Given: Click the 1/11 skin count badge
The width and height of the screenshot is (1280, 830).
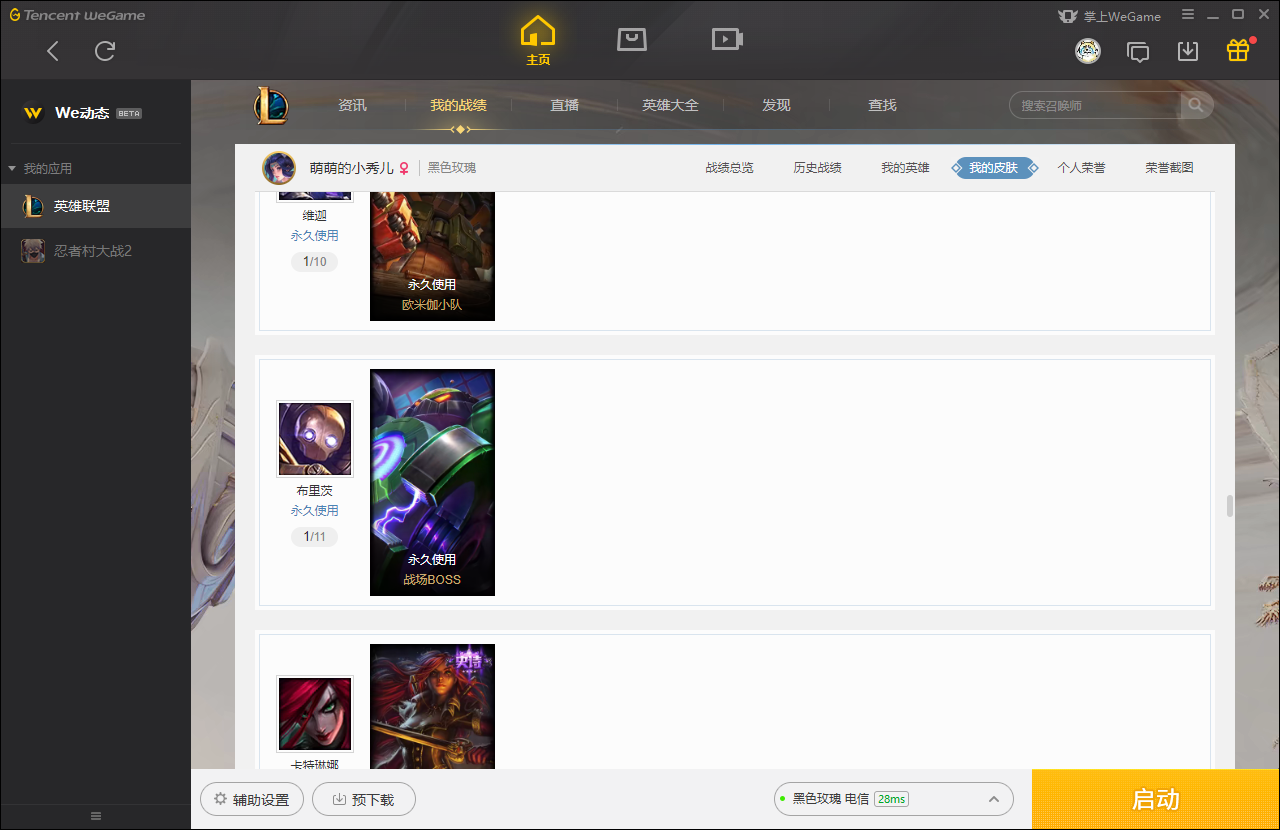Looking at the screenshot, I should [315, 537].
